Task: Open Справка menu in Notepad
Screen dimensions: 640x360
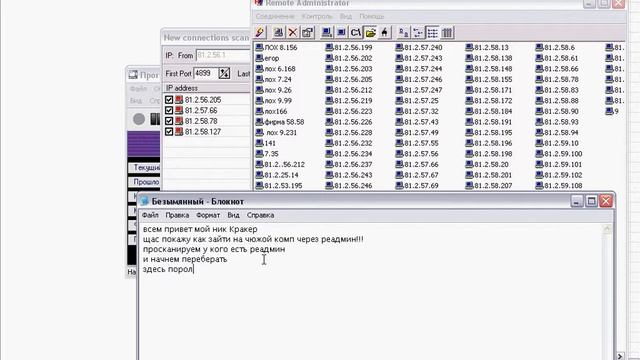Action: click(x=260, y=215)
